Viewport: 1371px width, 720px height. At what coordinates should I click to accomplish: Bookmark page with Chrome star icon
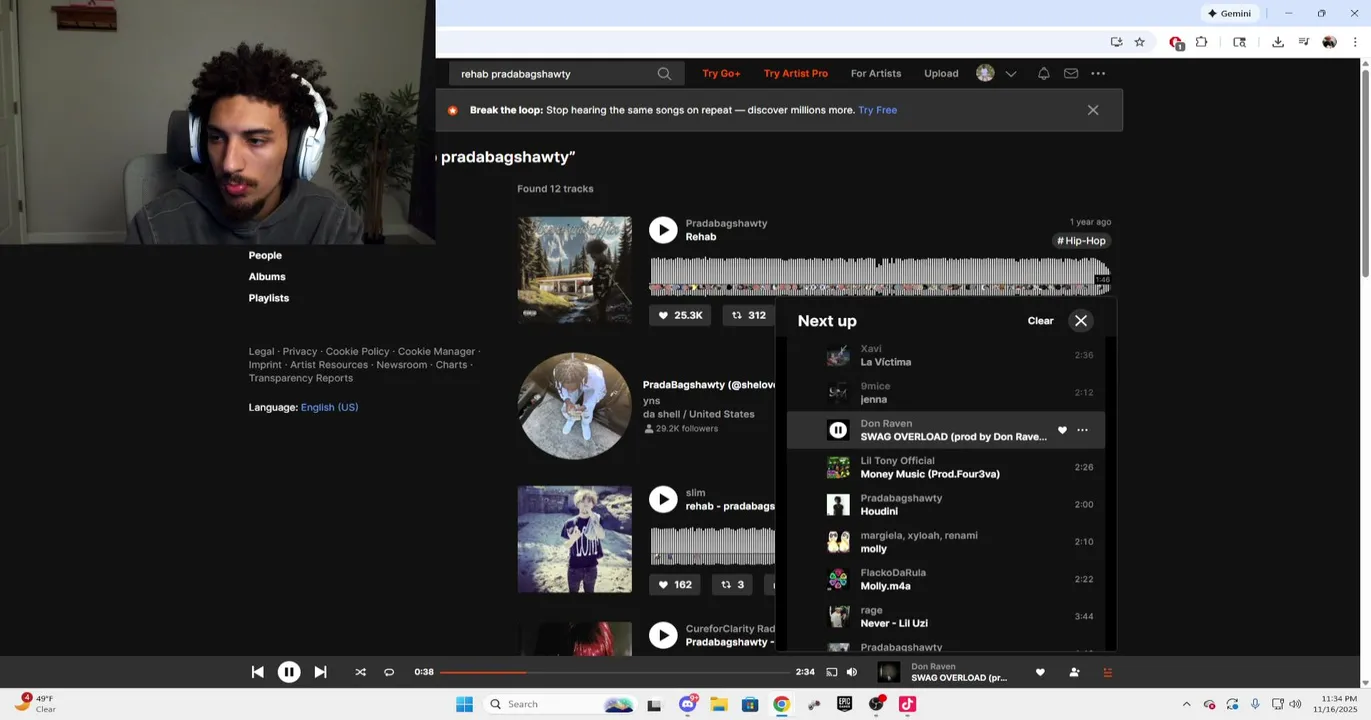1139,42
